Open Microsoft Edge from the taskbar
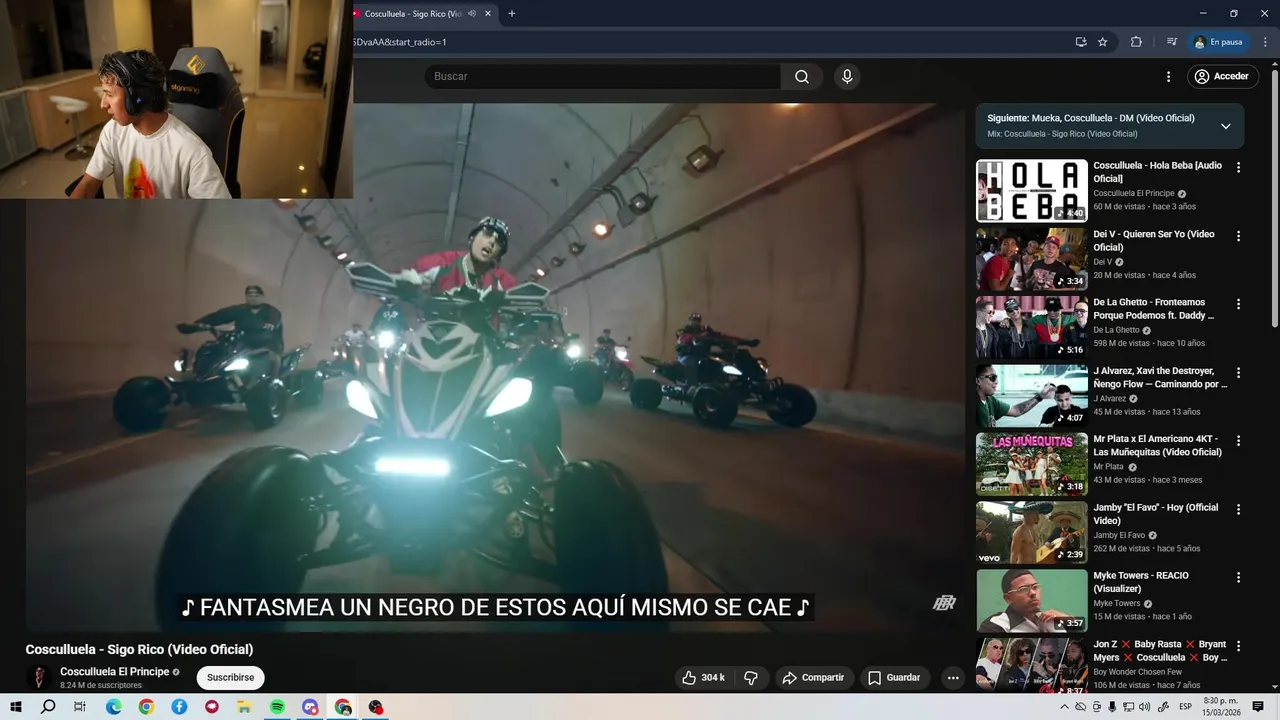This screenshot has height=720, width=1280. coord(114,707)
